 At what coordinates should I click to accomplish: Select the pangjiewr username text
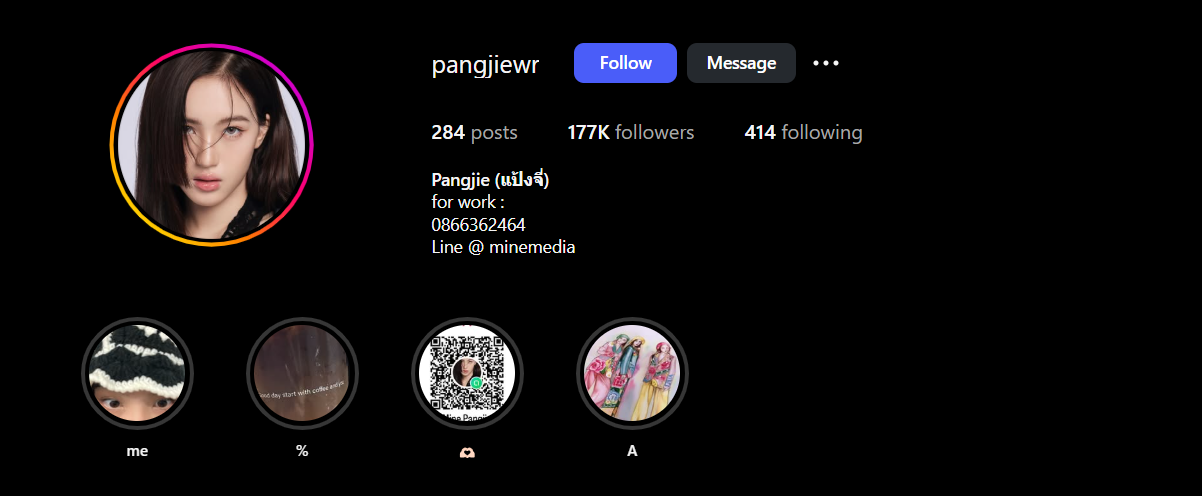[485, 65]
